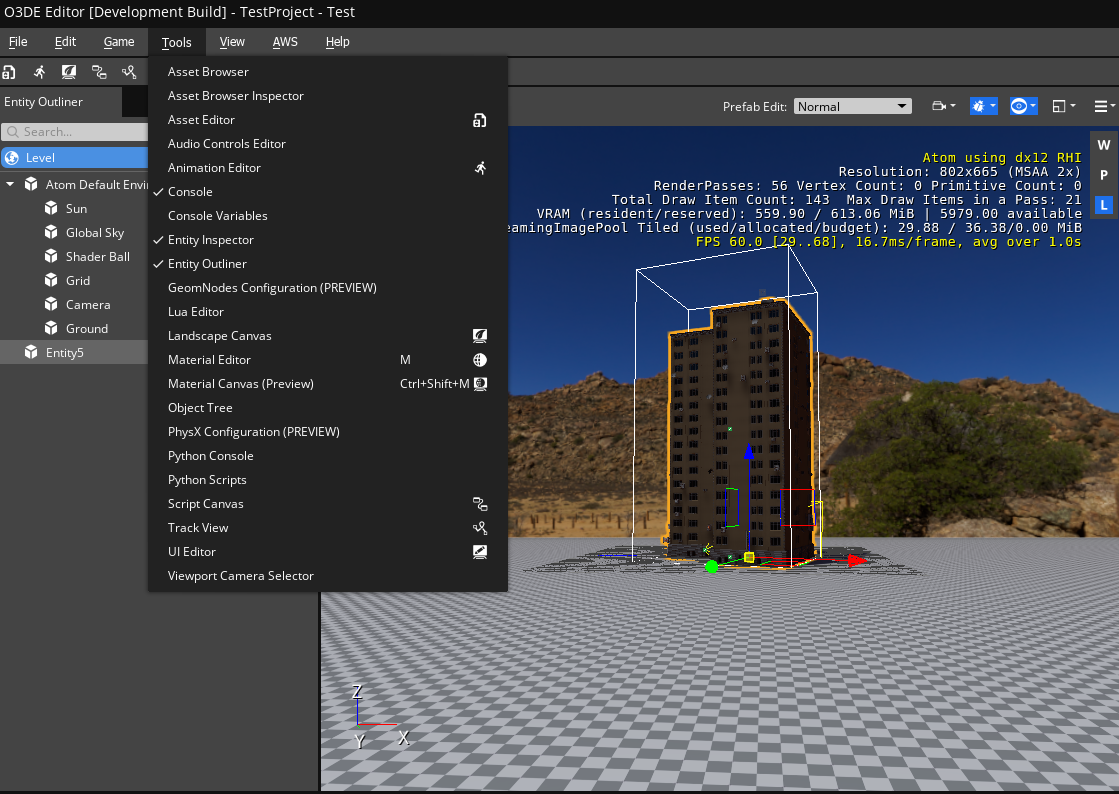Viewport: 1119px width, 794px height.
Task: Open the Help menu
Action: 338,42
